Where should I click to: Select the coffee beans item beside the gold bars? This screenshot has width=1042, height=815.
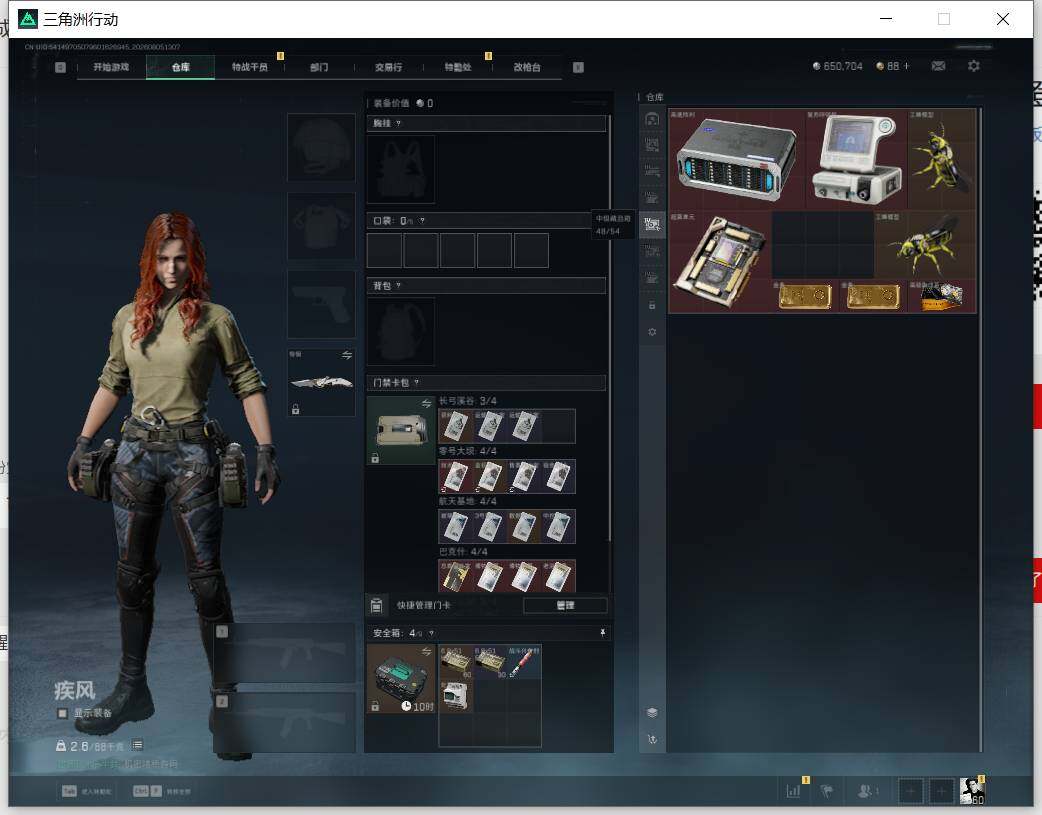[942, 296]
